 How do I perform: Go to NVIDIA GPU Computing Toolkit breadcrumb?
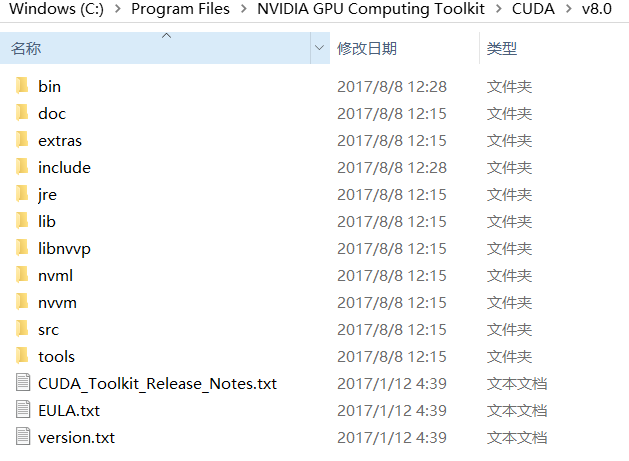coord(371,8)
